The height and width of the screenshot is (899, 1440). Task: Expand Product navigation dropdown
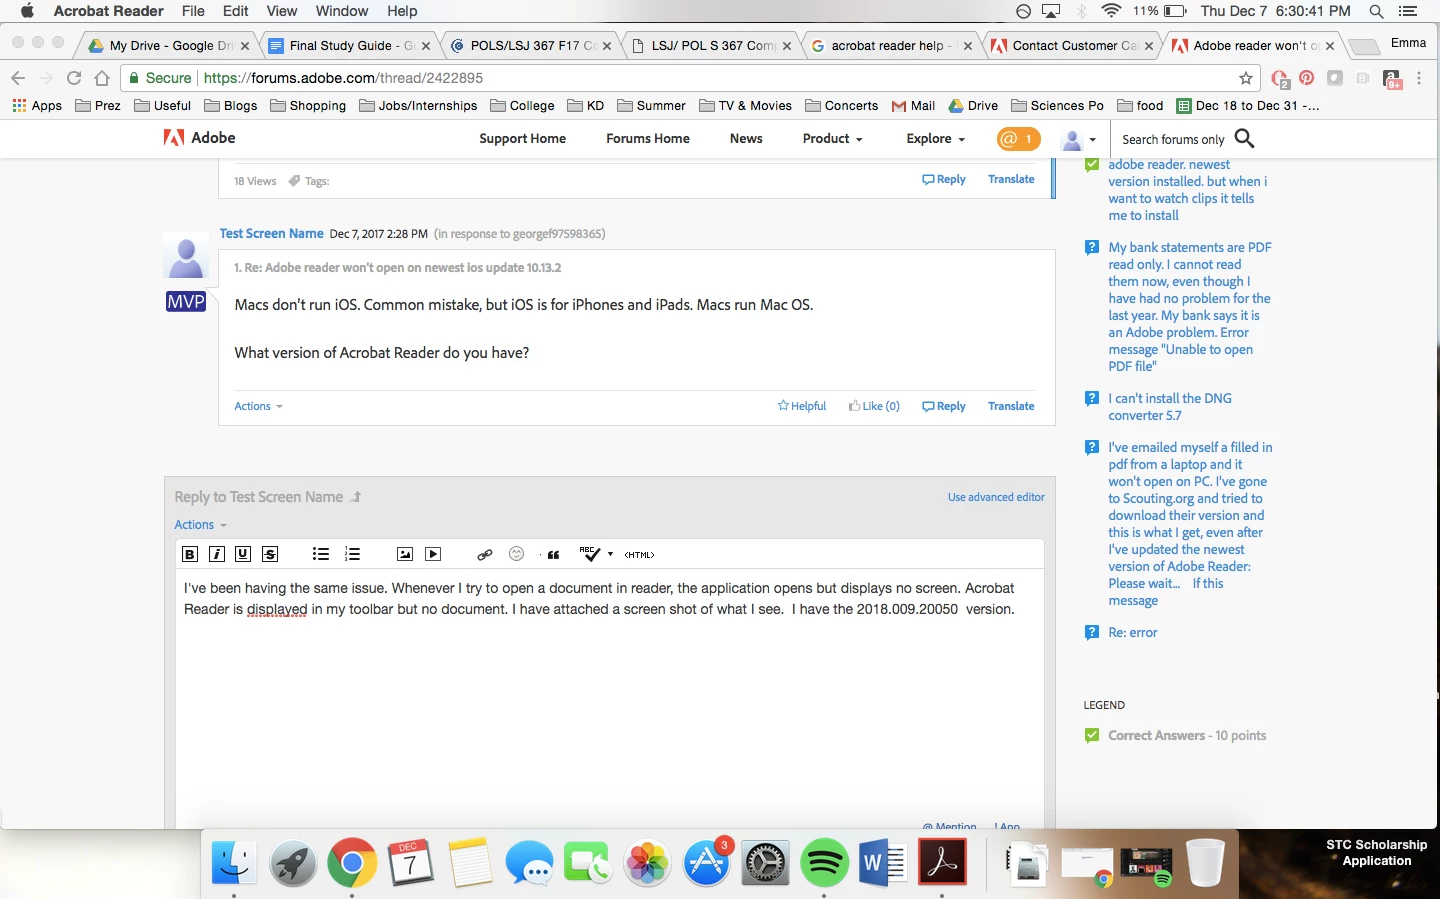coord(832,139)
